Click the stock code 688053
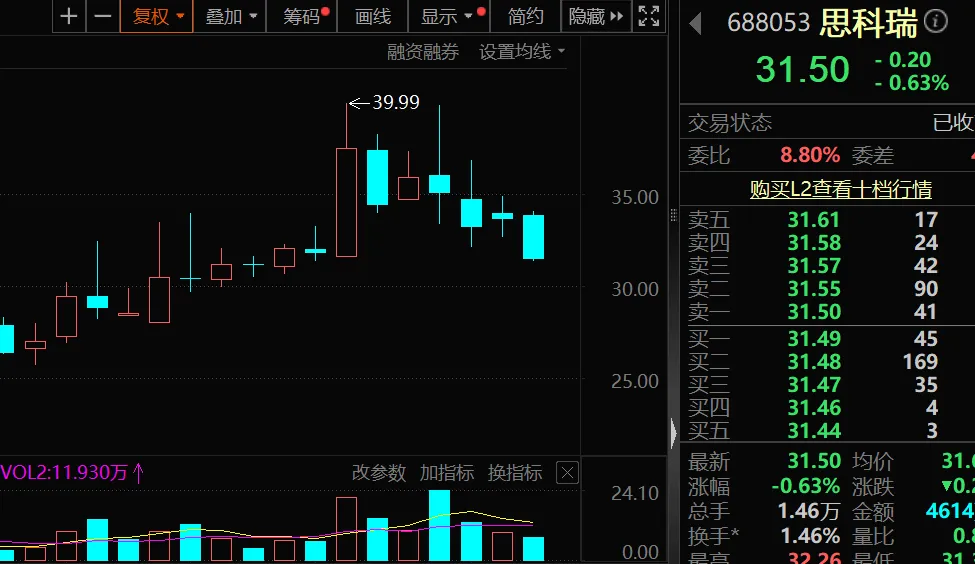 tap(769, 23)
